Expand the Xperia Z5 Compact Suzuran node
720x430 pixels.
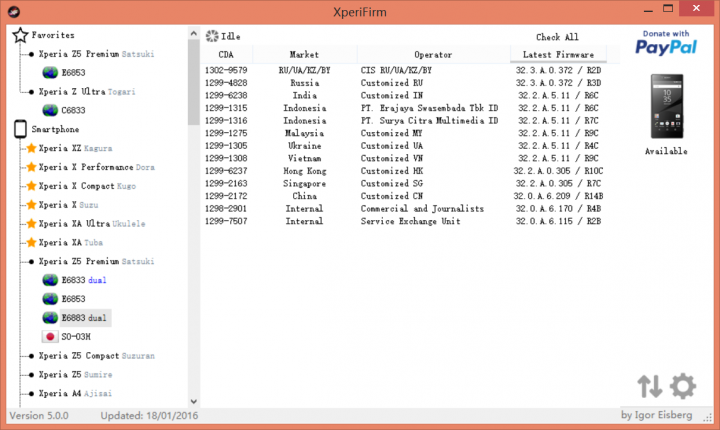click(31, 356)
